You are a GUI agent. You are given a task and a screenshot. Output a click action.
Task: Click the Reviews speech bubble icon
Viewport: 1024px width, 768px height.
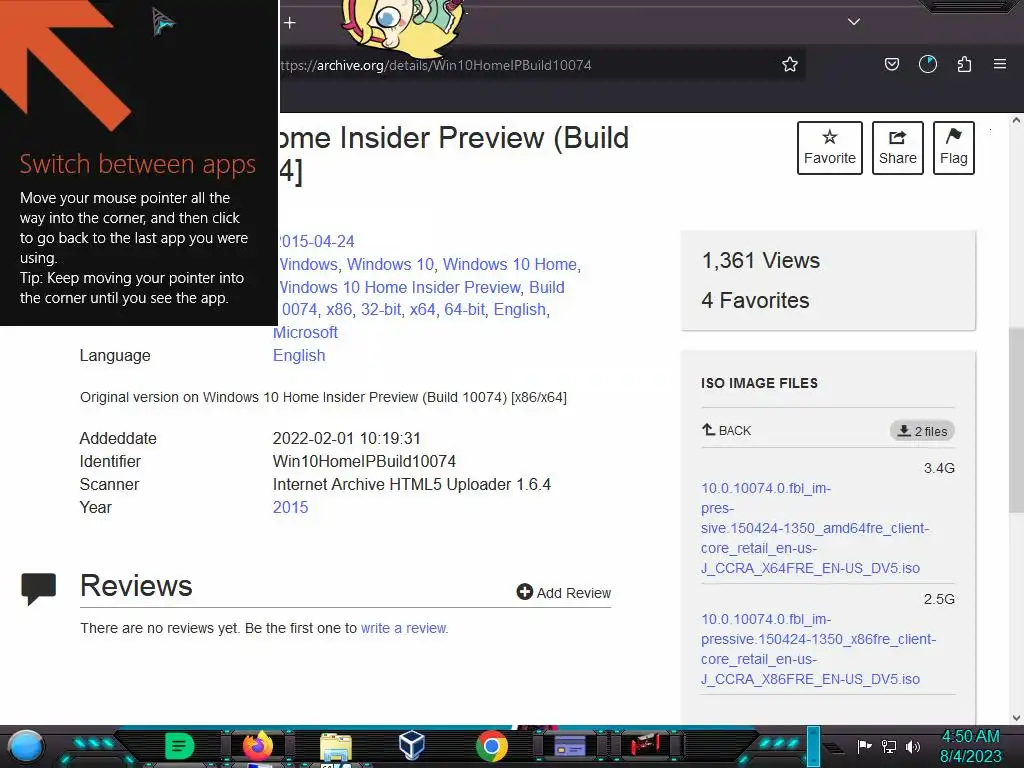pyautogui.click(x=39, y=588)
